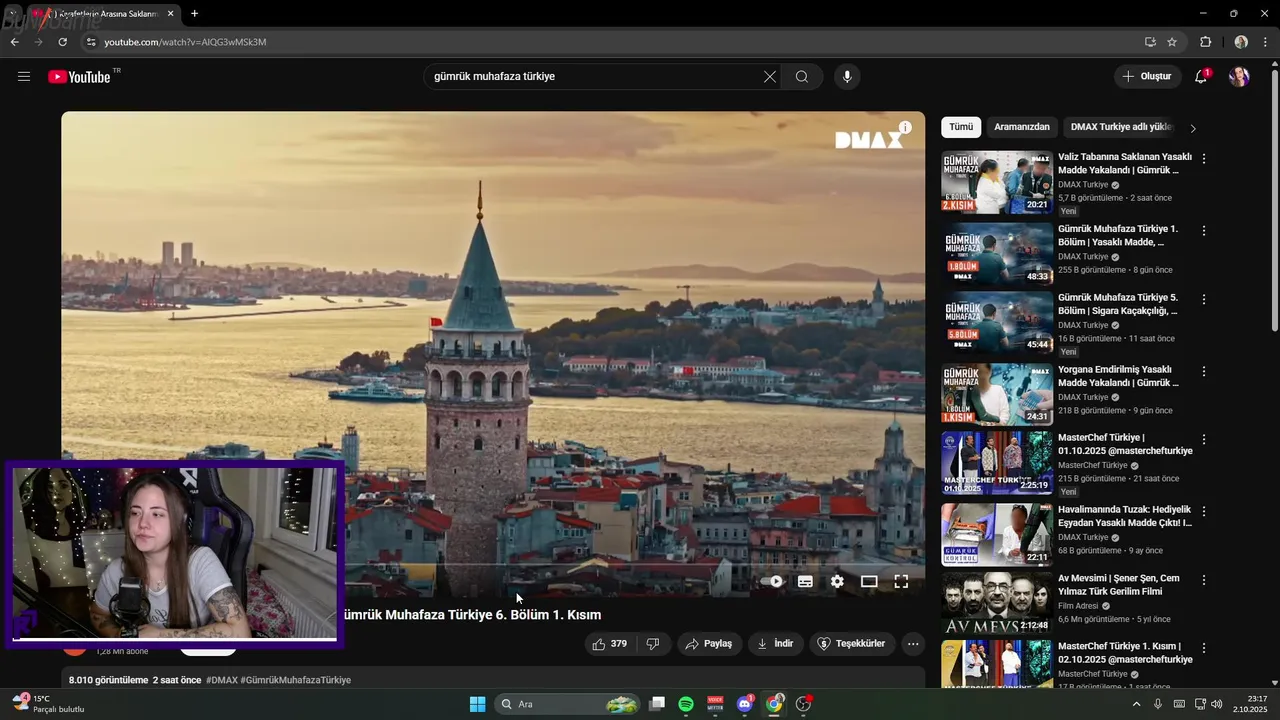Viewport: 1280px width, 720px height.
Task: Reload the YouTube page
Action: [62, 42]
